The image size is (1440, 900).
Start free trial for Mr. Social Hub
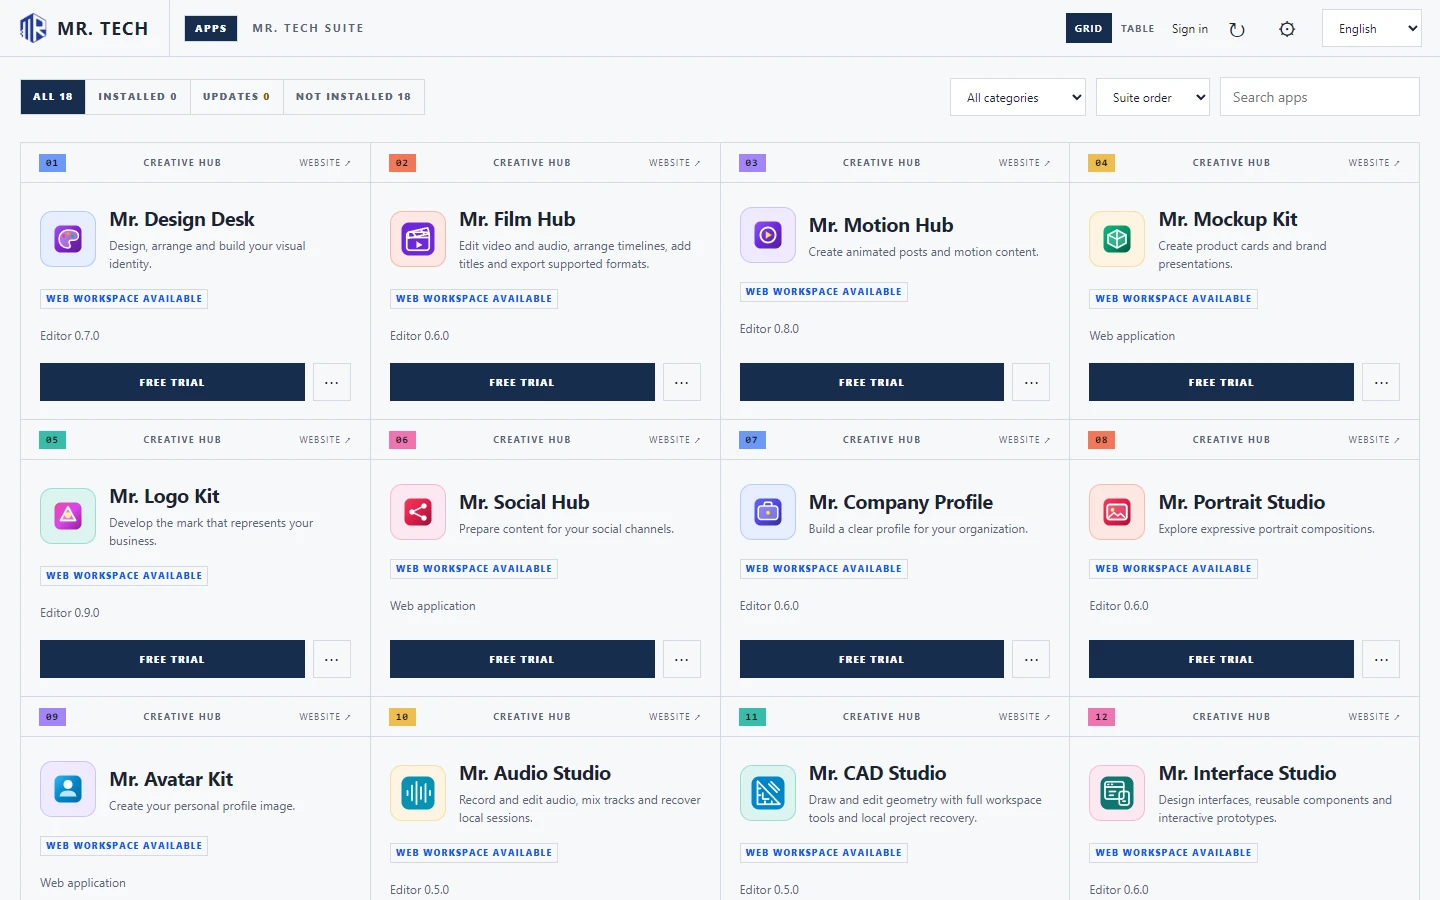click(x=522, y=659)
